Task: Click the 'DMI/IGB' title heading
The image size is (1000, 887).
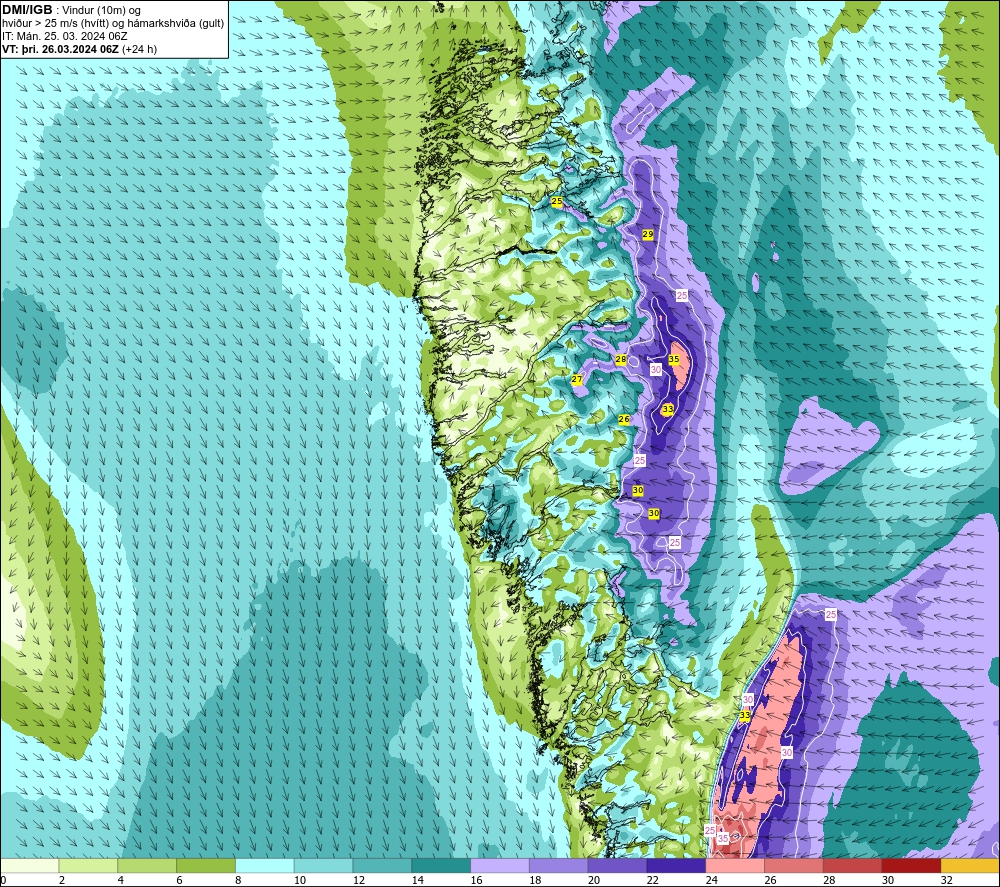Action: (x=27, y=10)
